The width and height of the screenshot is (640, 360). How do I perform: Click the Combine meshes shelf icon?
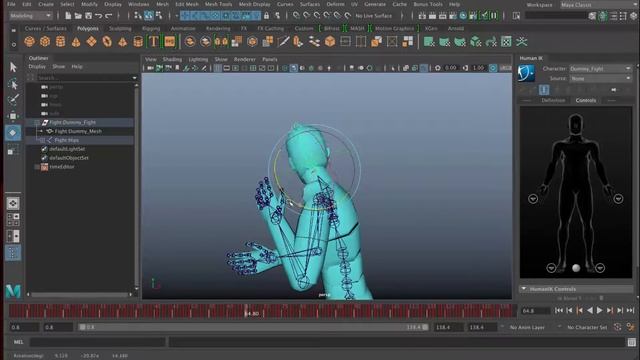(189, 41)
